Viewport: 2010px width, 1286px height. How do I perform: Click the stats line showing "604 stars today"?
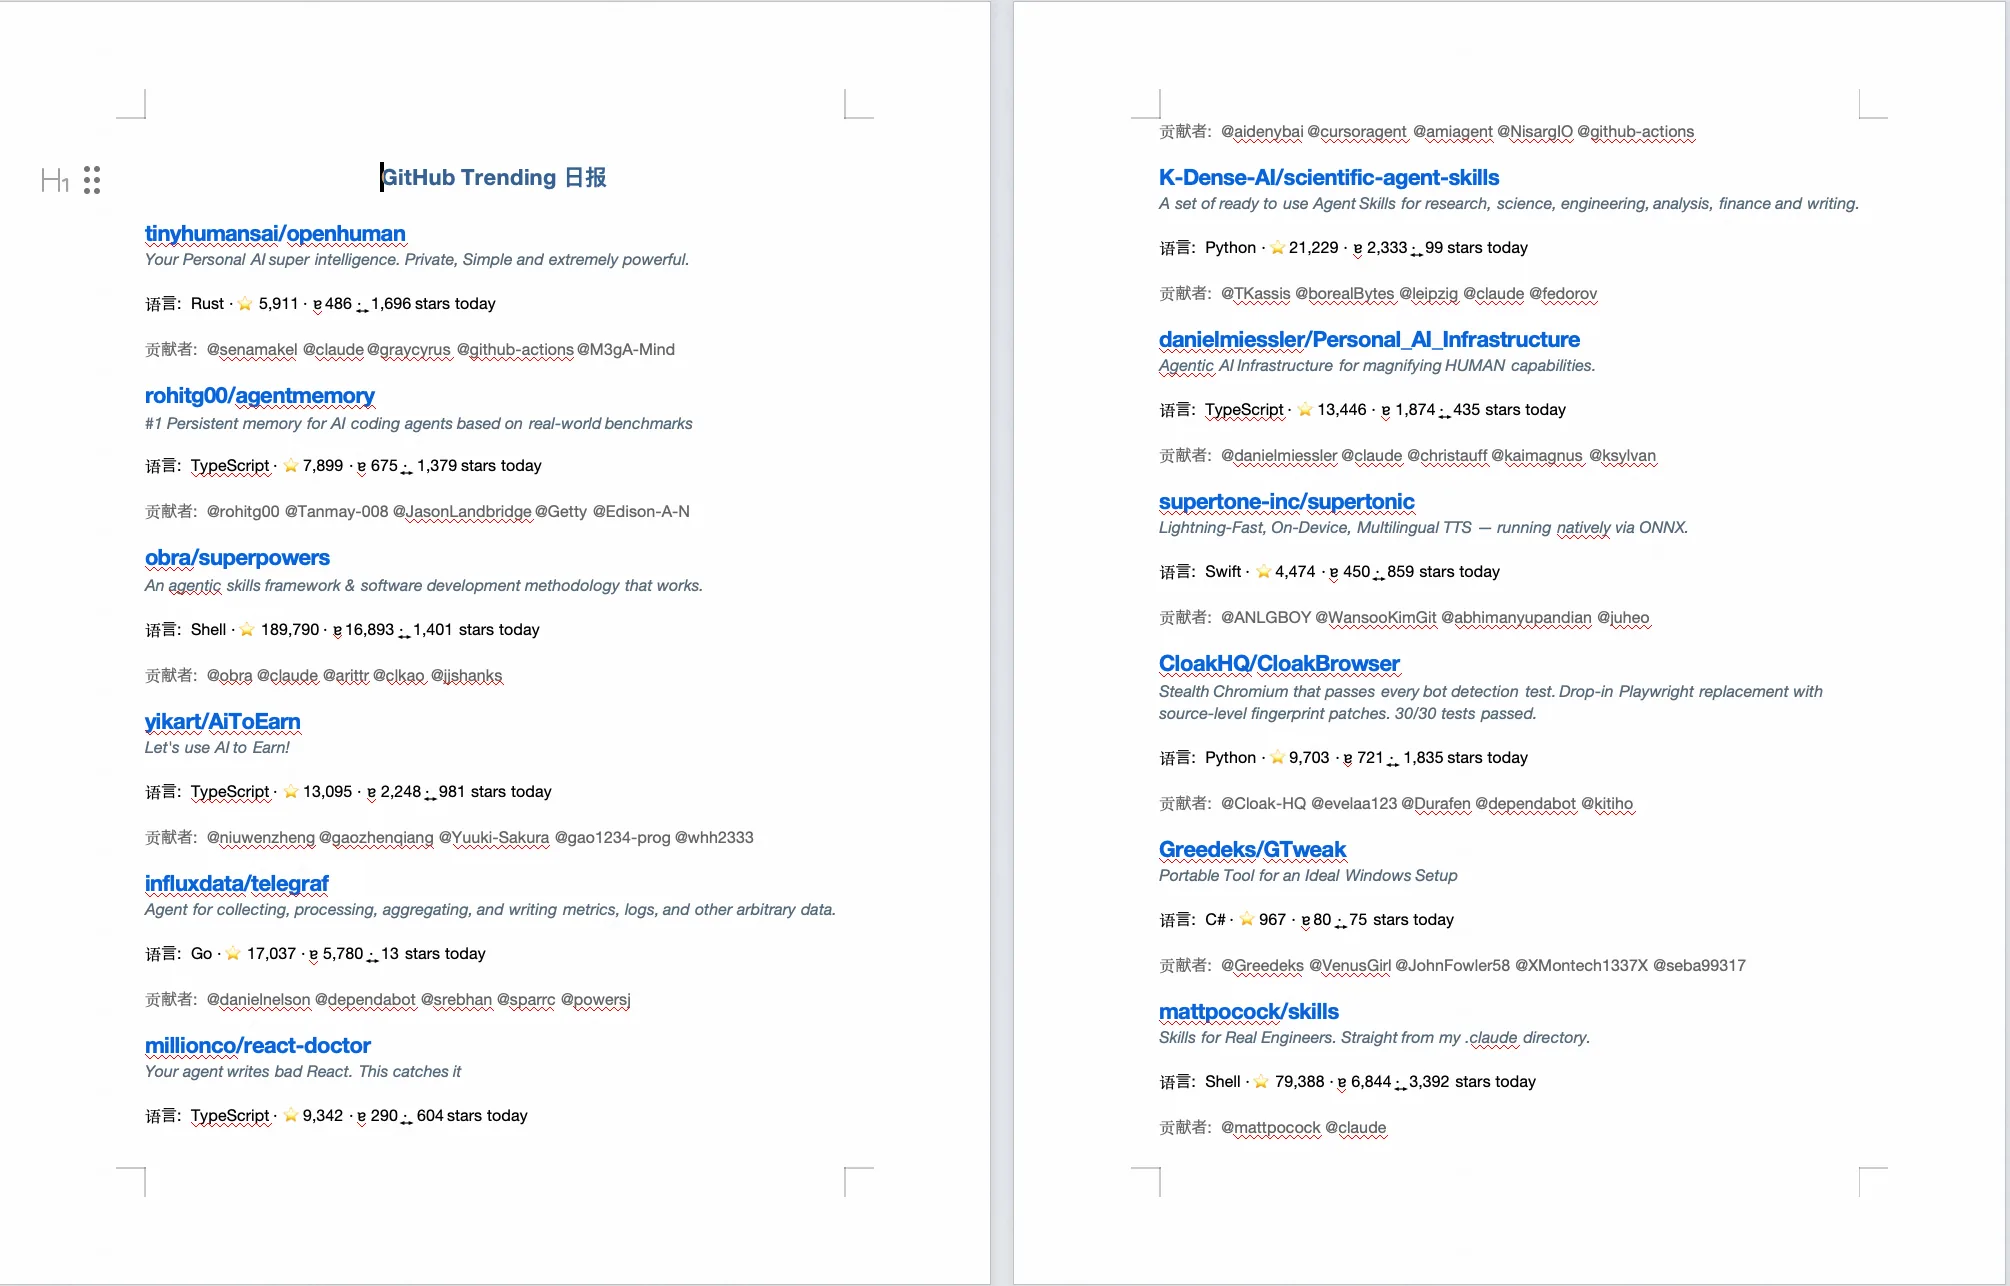point(336,1116)
